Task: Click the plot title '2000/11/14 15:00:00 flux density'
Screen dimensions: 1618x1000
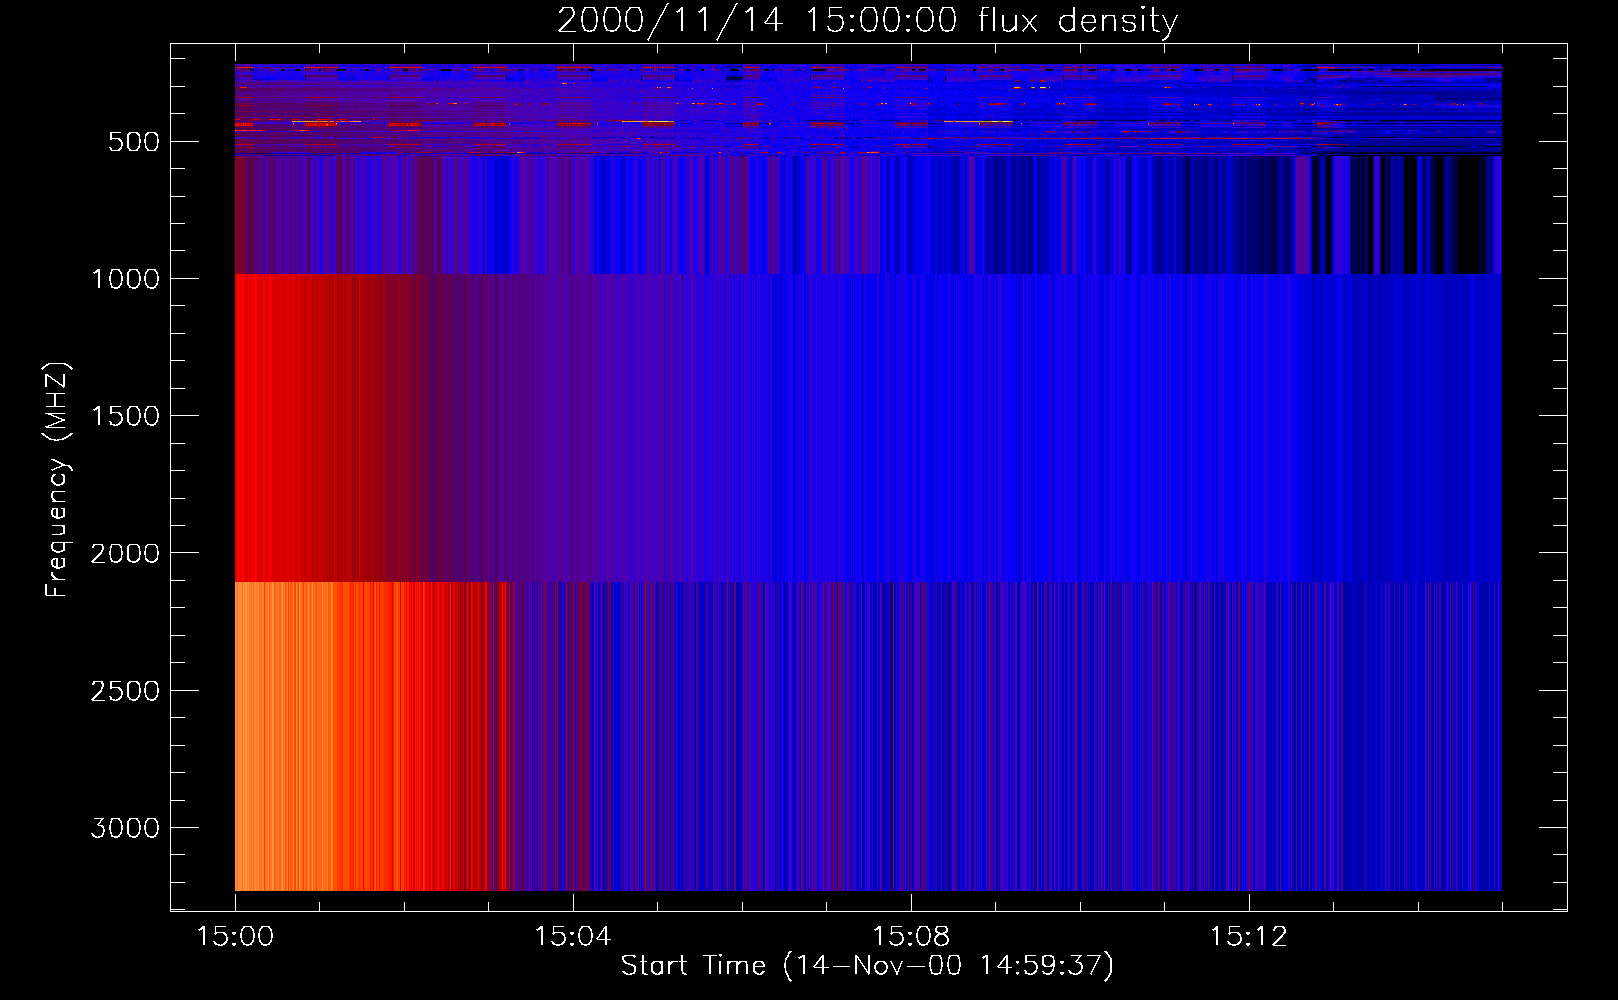Action: pos(867,21)
